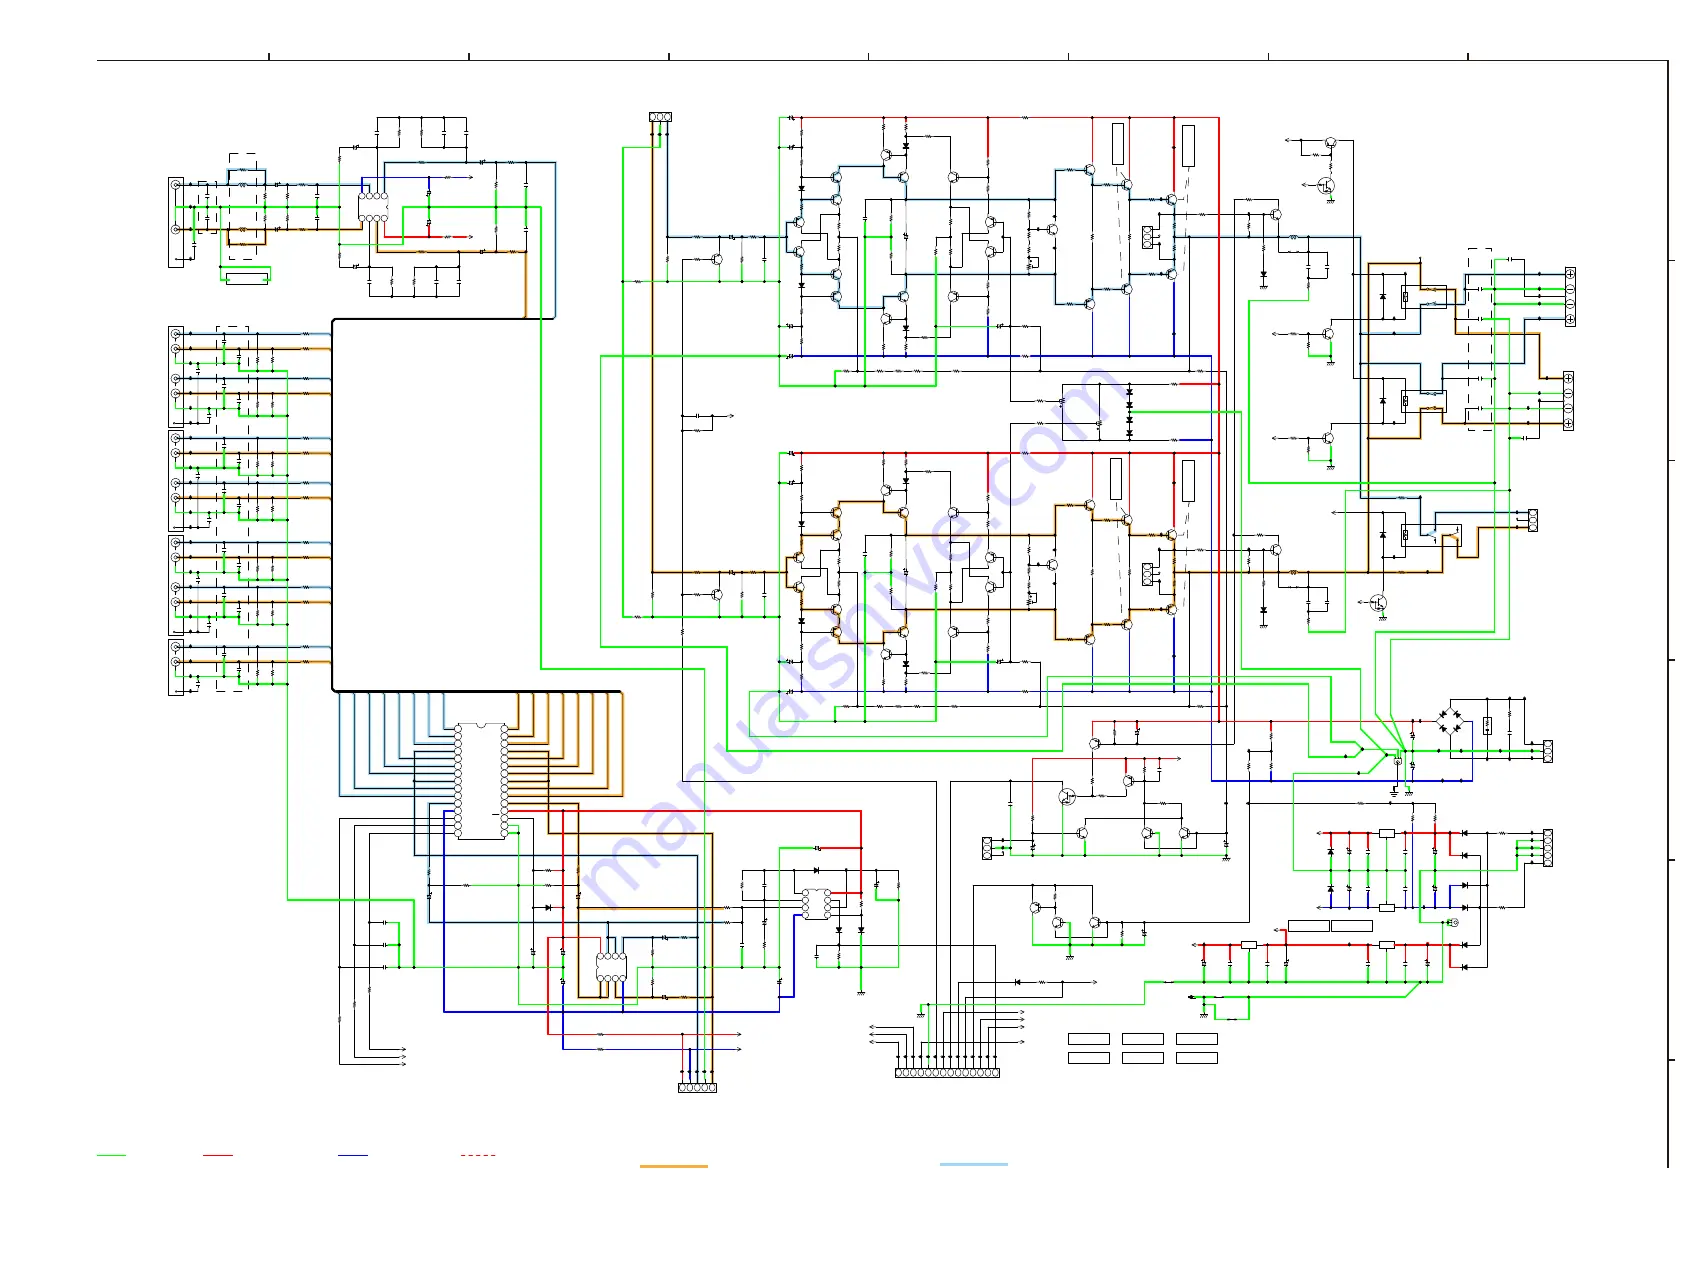
Task: Select the lower four-terminal speaker output block
Action: [x=1568, y=401]
